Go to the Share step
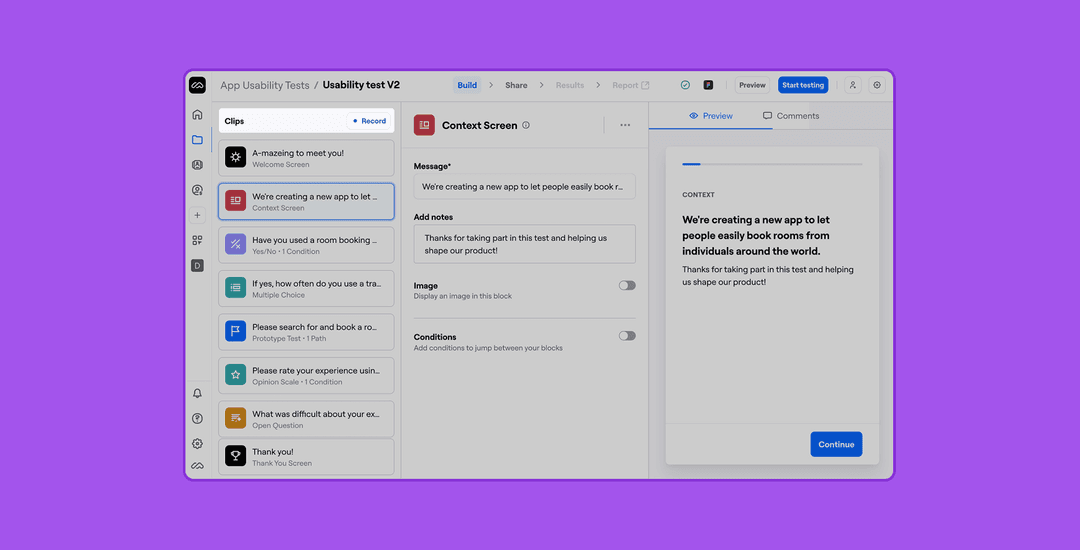This screenshot has height=550, width=1080. [516, 85]
